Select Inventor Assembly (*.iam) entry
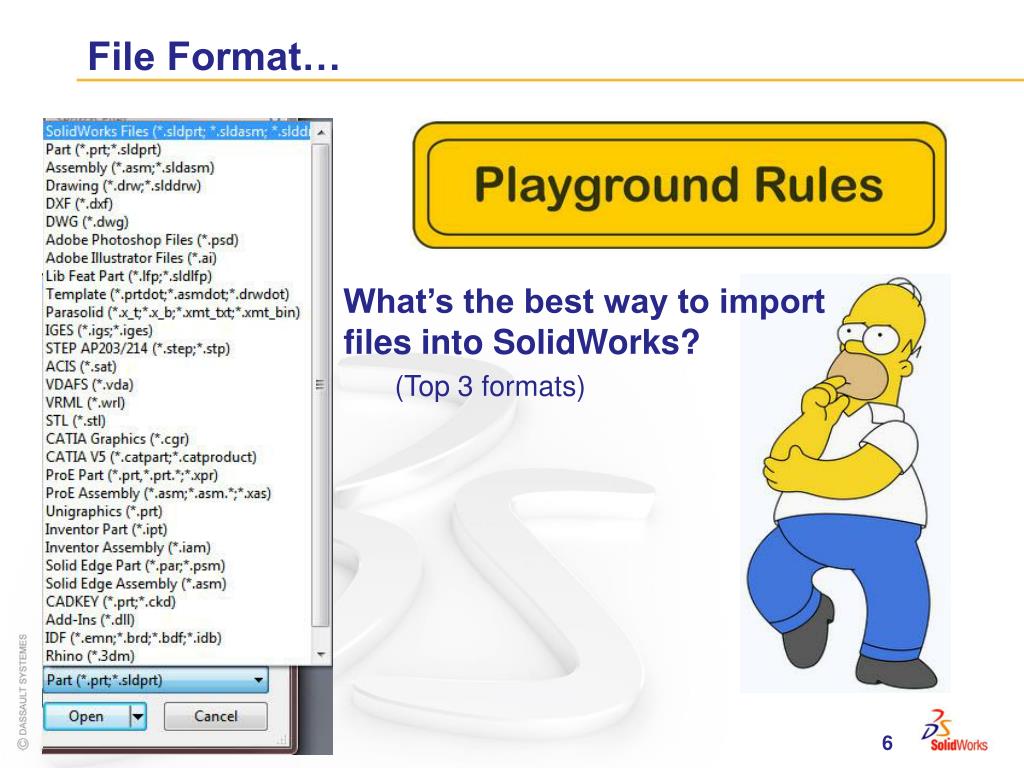Viewport: 1024px width, 768px height. 178,547
